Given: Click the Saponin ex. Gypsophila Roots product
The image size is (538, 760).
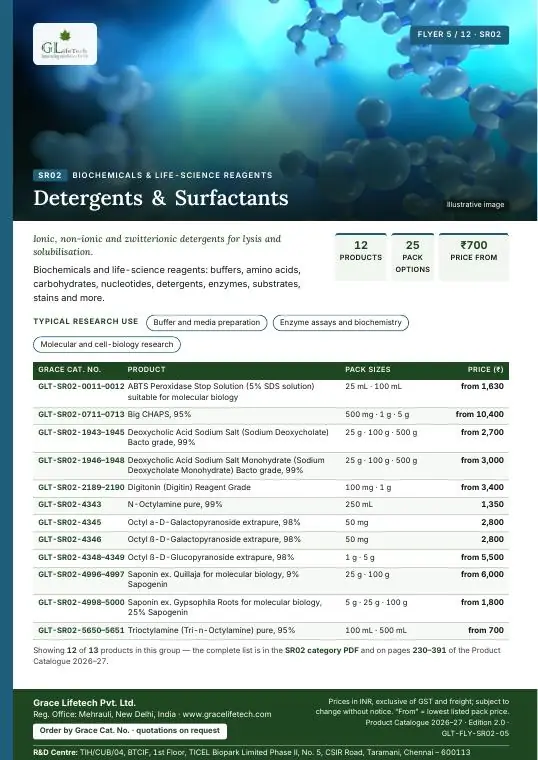Looking at the screenshot, I should [224, 607].
